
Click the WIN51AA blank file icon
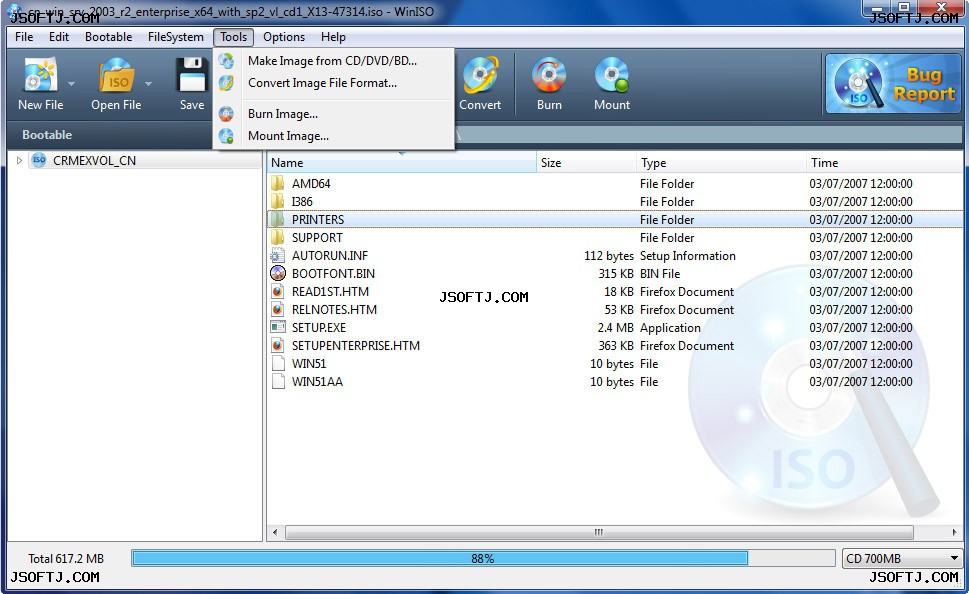(x=278, y=381)
